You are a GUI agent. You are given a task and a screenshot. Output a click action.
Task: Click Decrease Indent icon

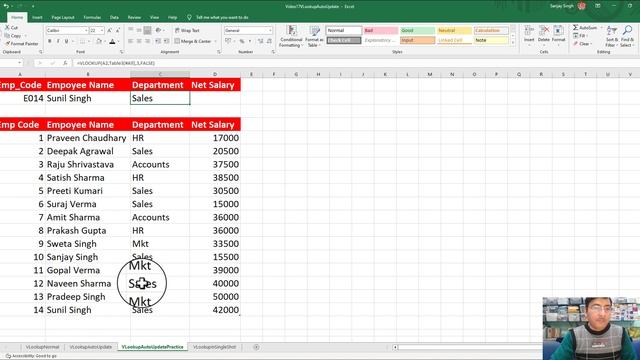pos(158,41)
